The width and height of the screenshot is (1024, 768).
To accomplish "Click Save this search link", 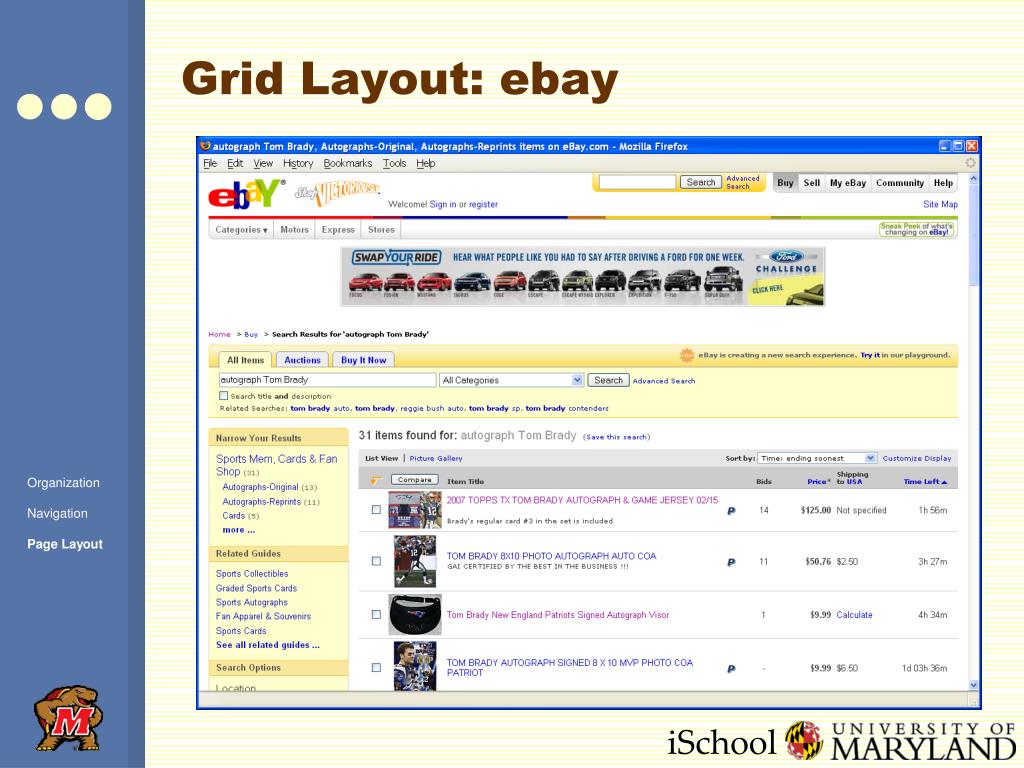I will pyautogui.click(x=616, y=437).
